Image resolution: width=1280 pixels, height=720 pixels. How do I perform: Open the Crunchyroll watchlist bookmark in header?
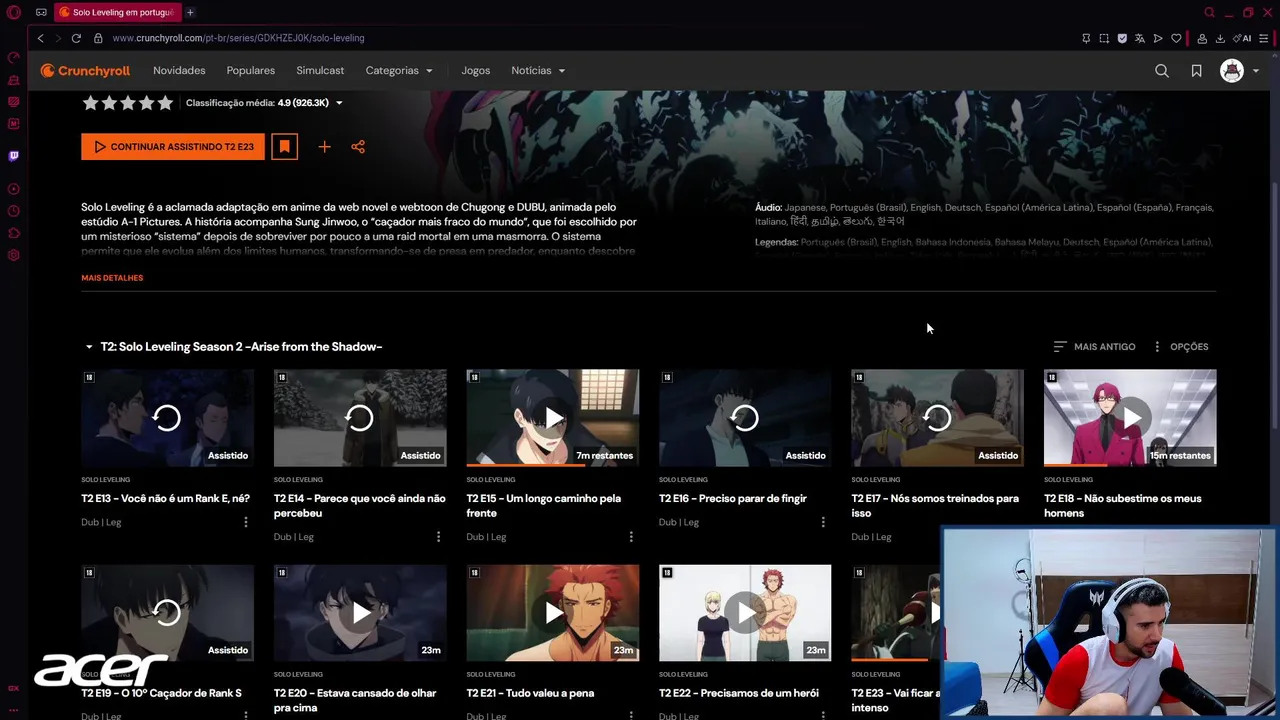point(1196,71)
